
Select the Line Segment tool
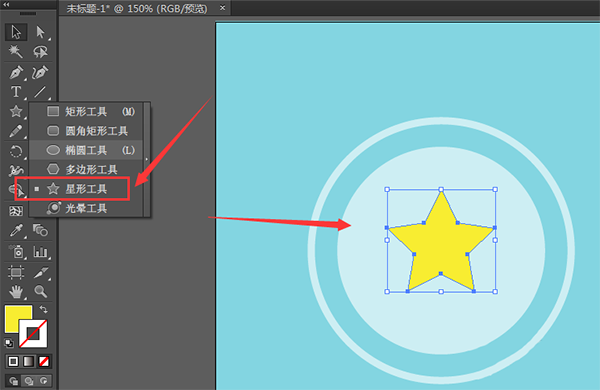tap(40, 92)
